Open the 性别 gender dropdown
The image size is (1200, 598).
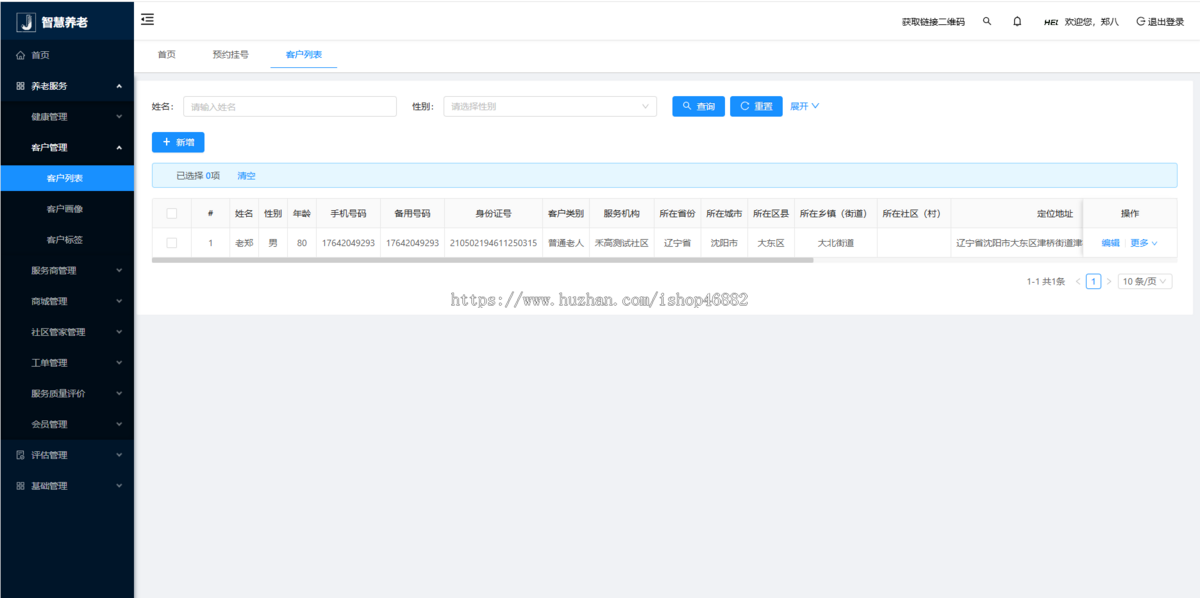pos(550,106)
